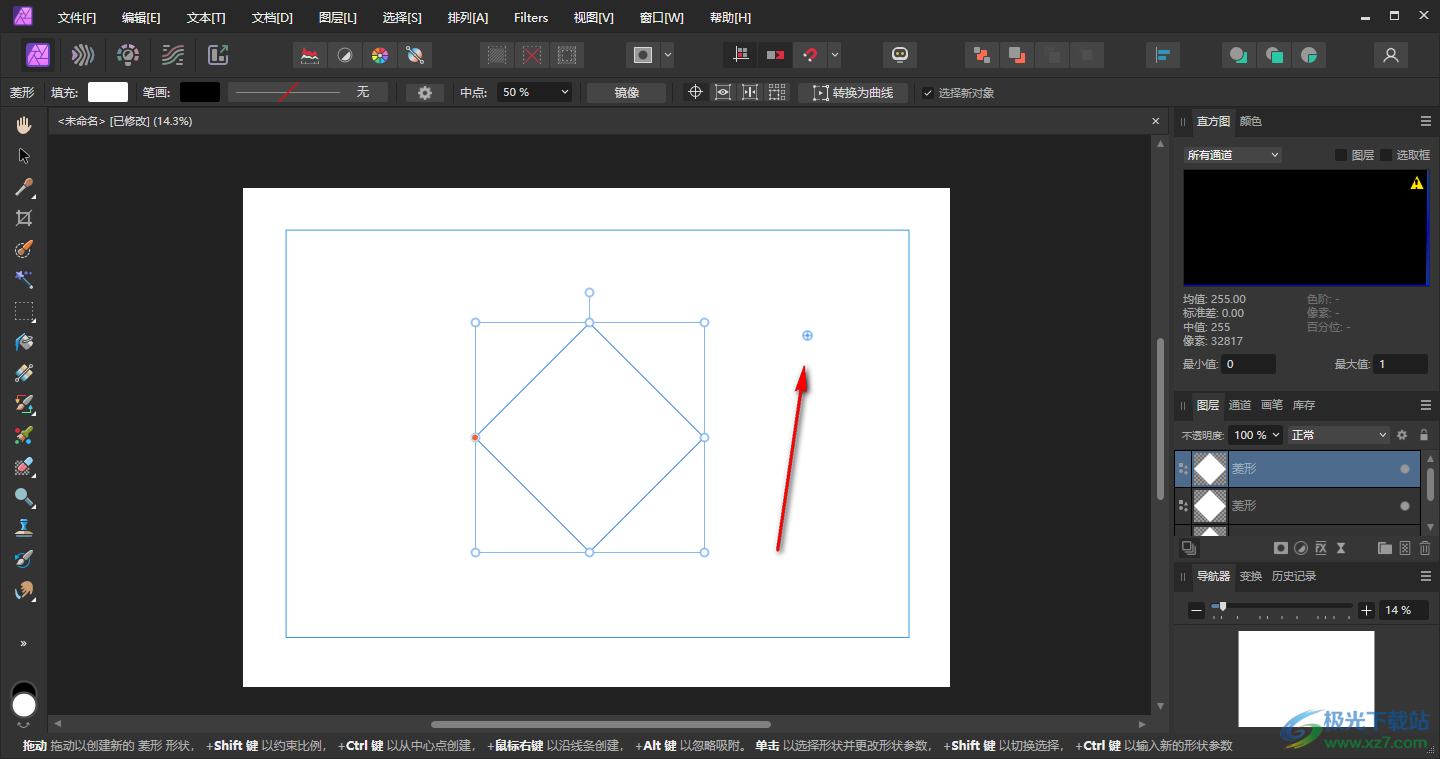Image resolution: width=1440 pixels, height=759 pixels.
Task: Select the rectangular Marquee selection tool
Action: coord(24,311)
